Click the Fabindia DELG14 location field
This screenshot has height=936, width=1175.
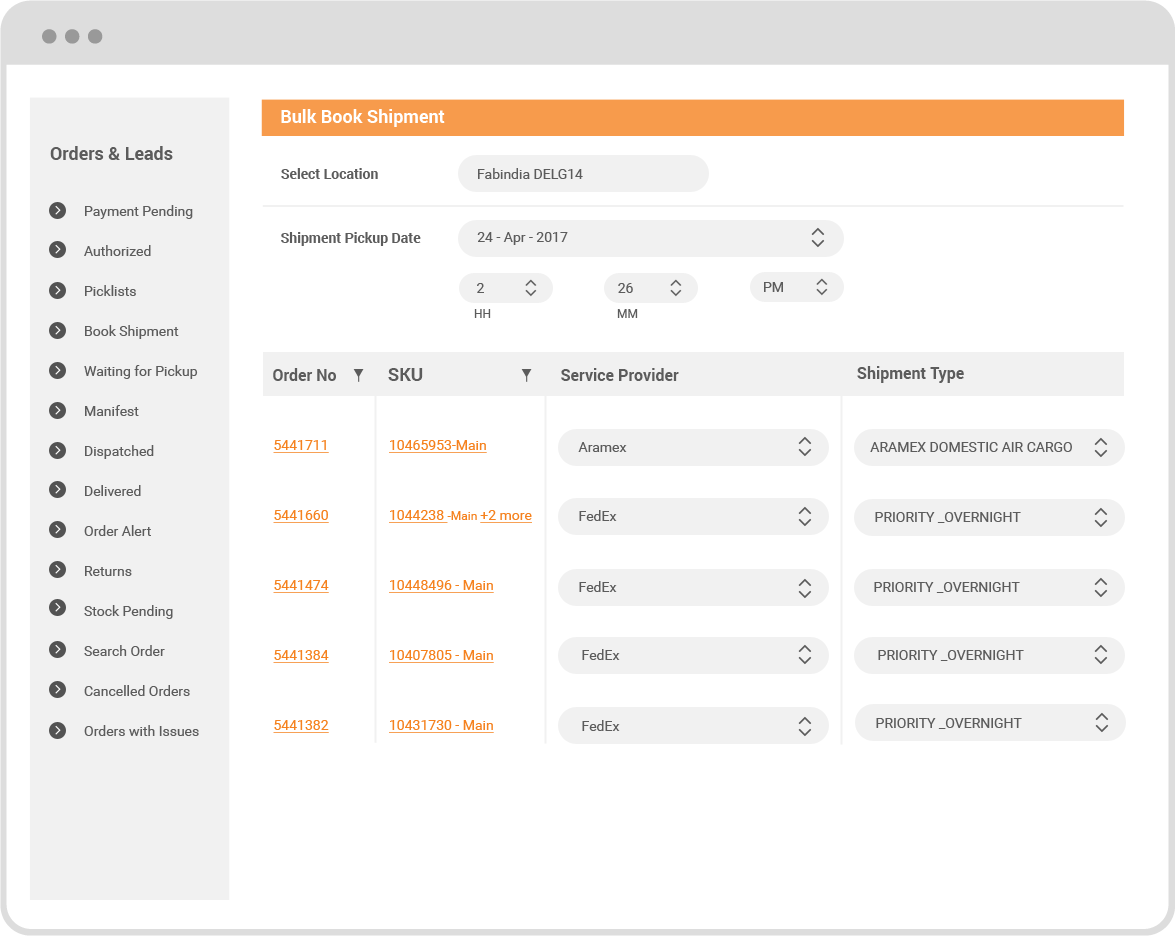click(x=583, y=174)
